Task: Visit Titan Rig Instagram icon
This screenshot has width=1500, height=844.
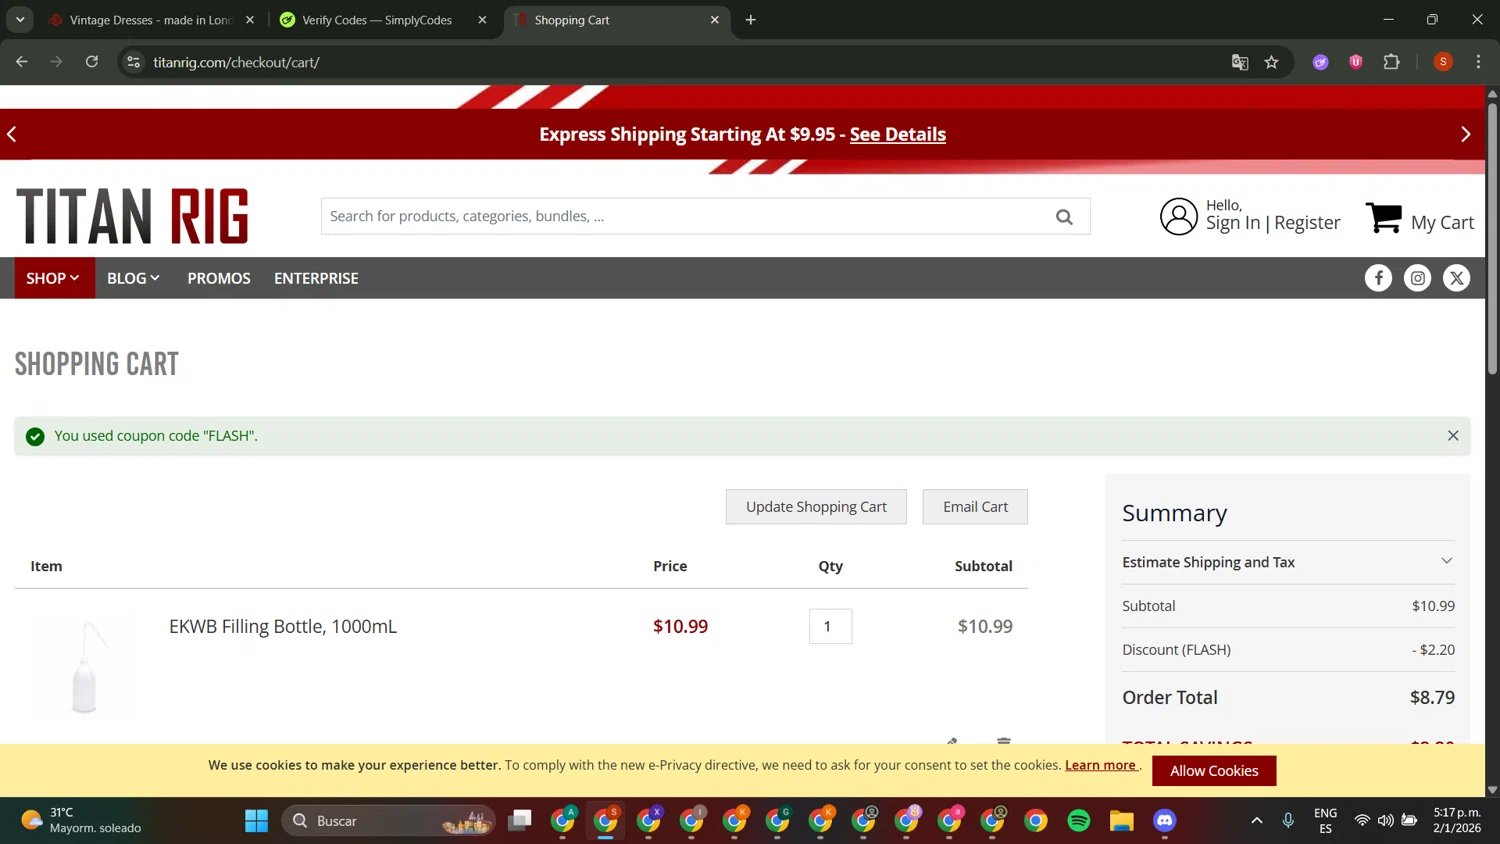Action: pos(1417,278)
